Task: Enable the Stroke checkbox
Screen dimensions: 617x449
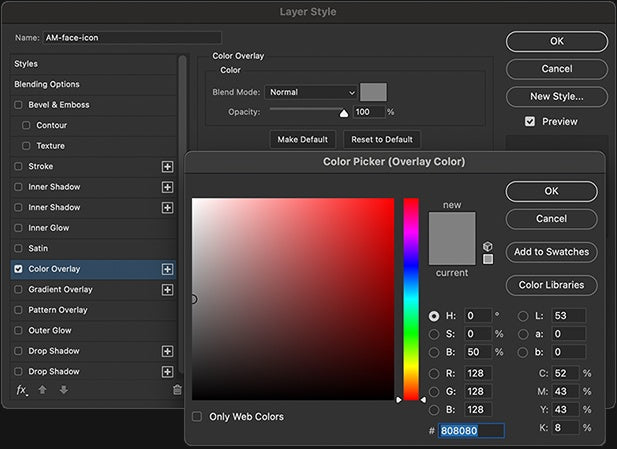Action: 18,166
